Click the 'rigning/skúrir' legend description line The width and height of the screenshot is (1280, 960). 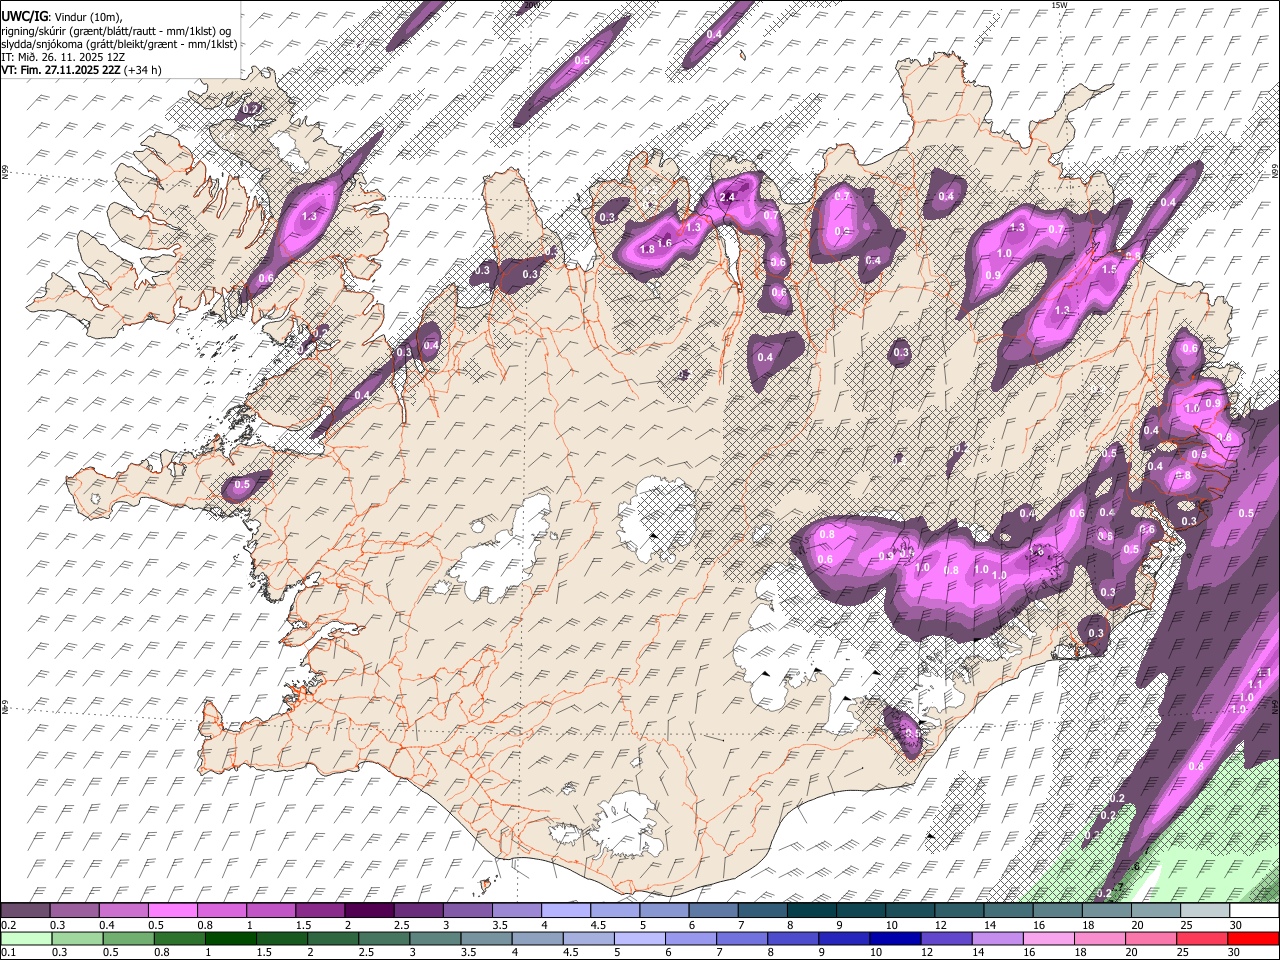click(x=116, y=30)
